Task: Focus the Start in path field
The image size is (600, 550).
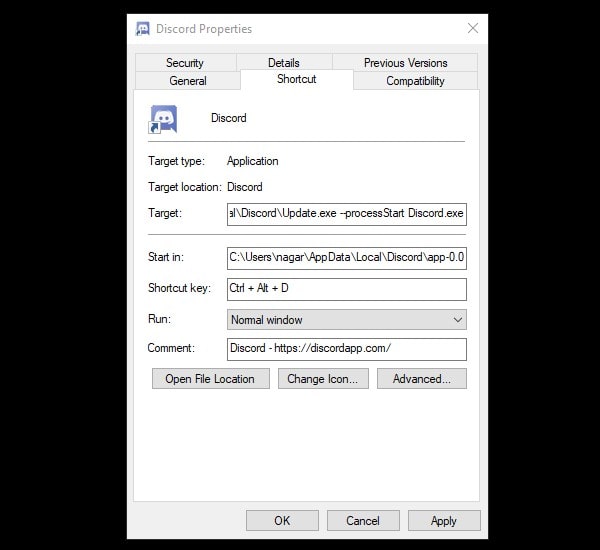Action: point(346,258)
